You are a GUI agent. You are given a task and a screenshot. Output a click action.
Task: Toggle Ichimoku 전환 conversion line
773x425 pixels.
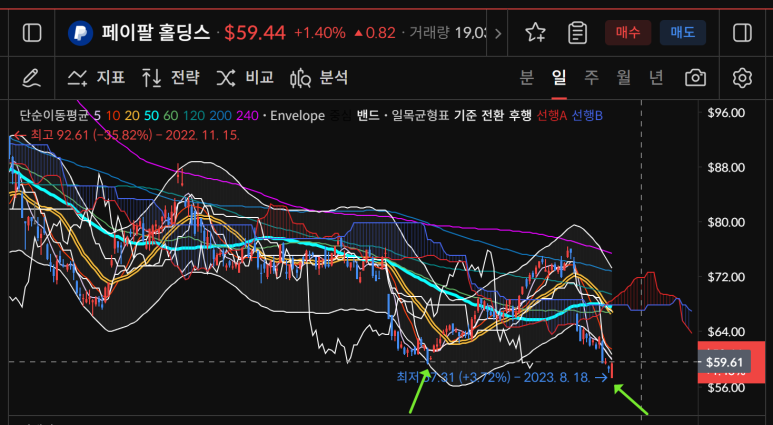[493, 116]
